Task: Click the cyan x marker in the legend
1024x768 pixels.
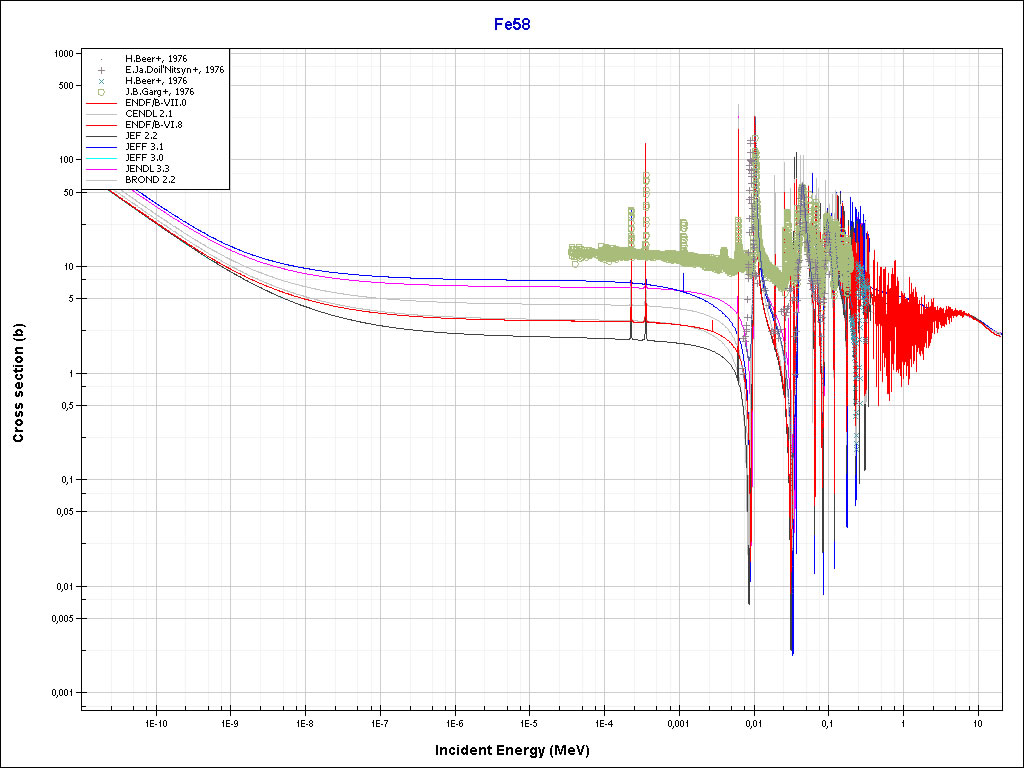Action: (x=101, y=81)
